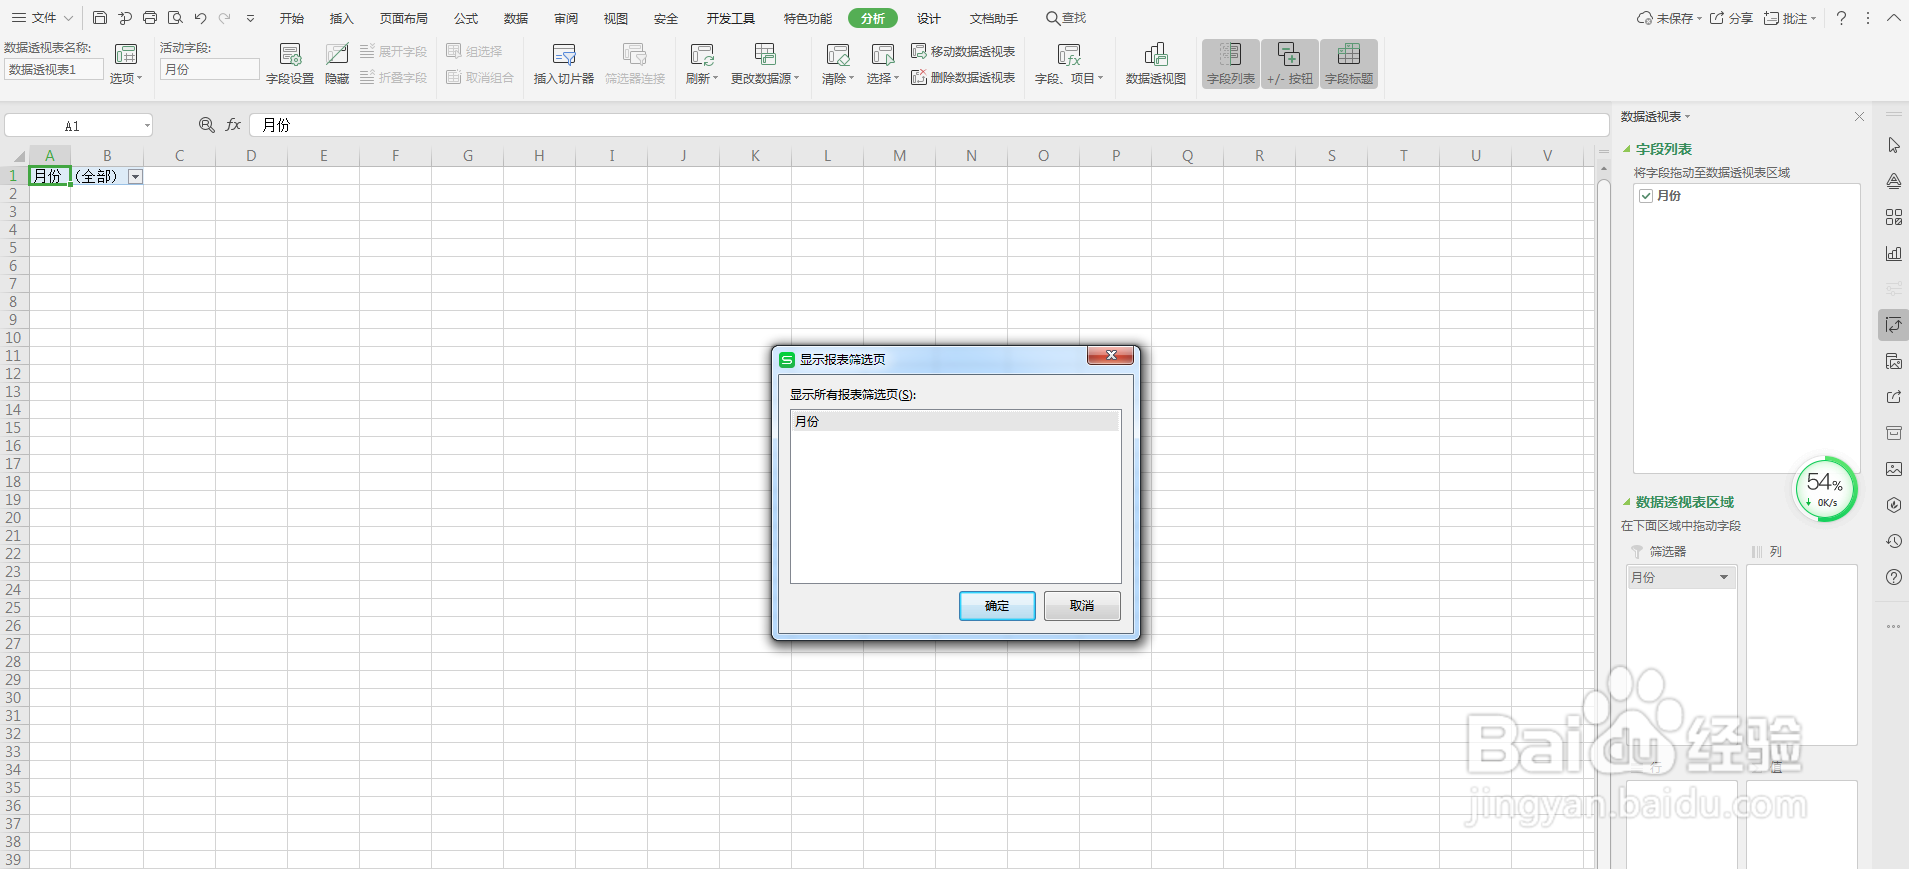Viewport: 1909px width, 869px height.
Task: Select column D header
Action: point(251,155)
